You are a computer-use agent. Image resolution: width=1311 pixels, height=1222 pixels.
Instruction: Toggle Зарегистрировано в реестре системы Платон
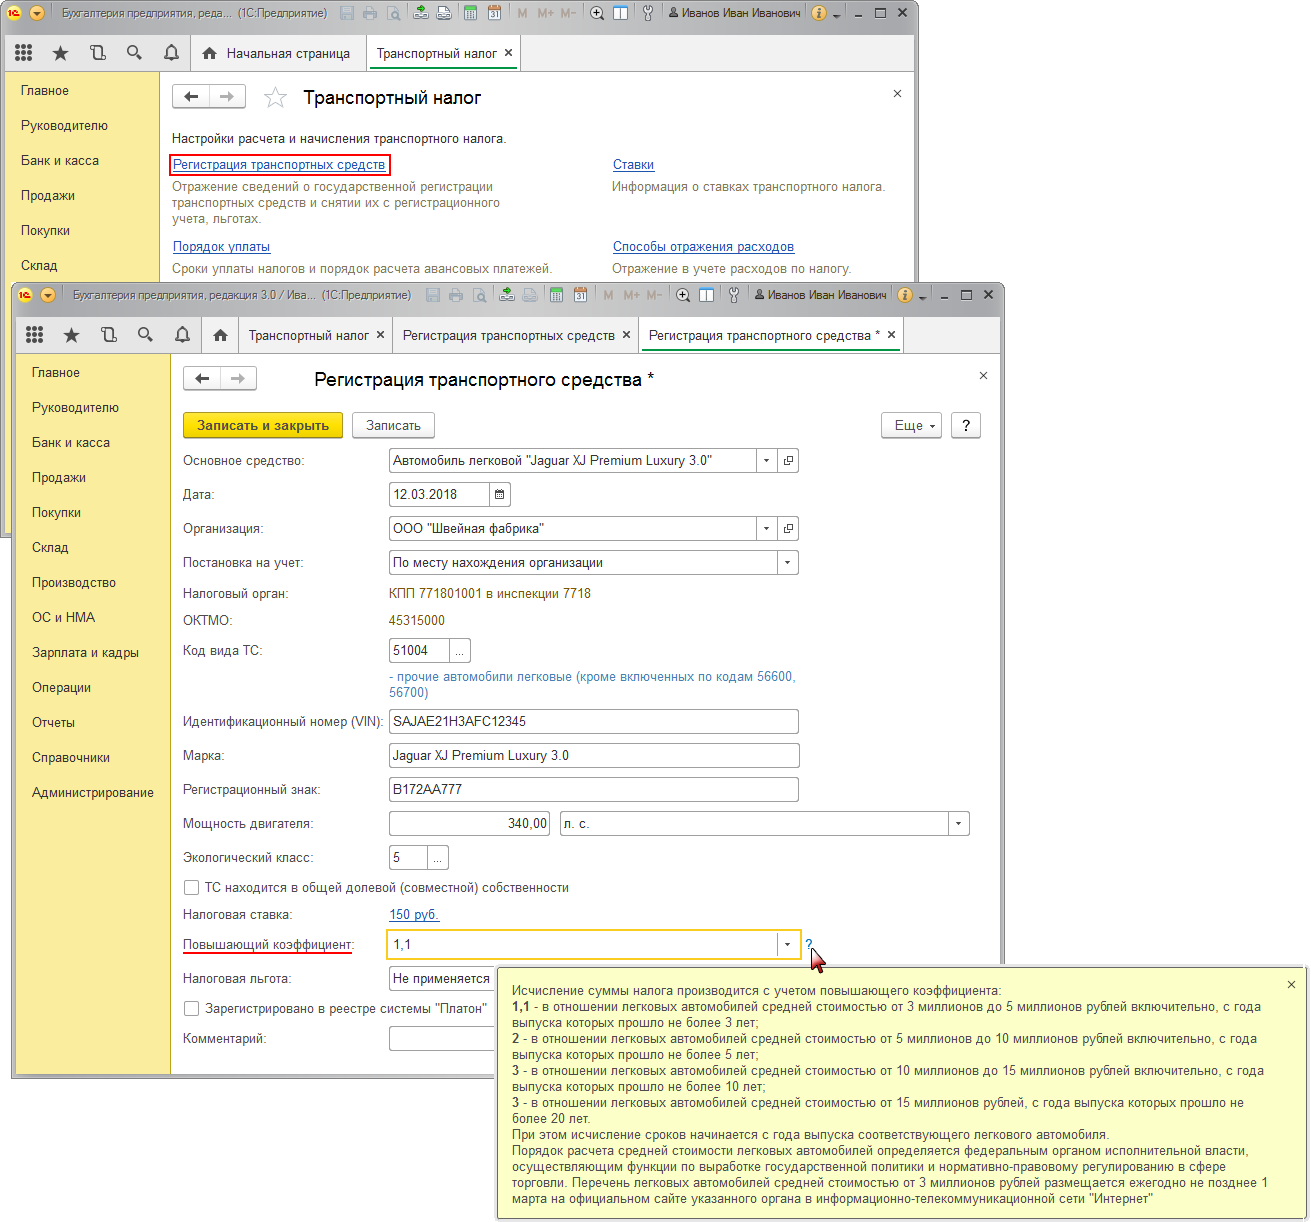pyautogui.click(x=191, y=1008)
